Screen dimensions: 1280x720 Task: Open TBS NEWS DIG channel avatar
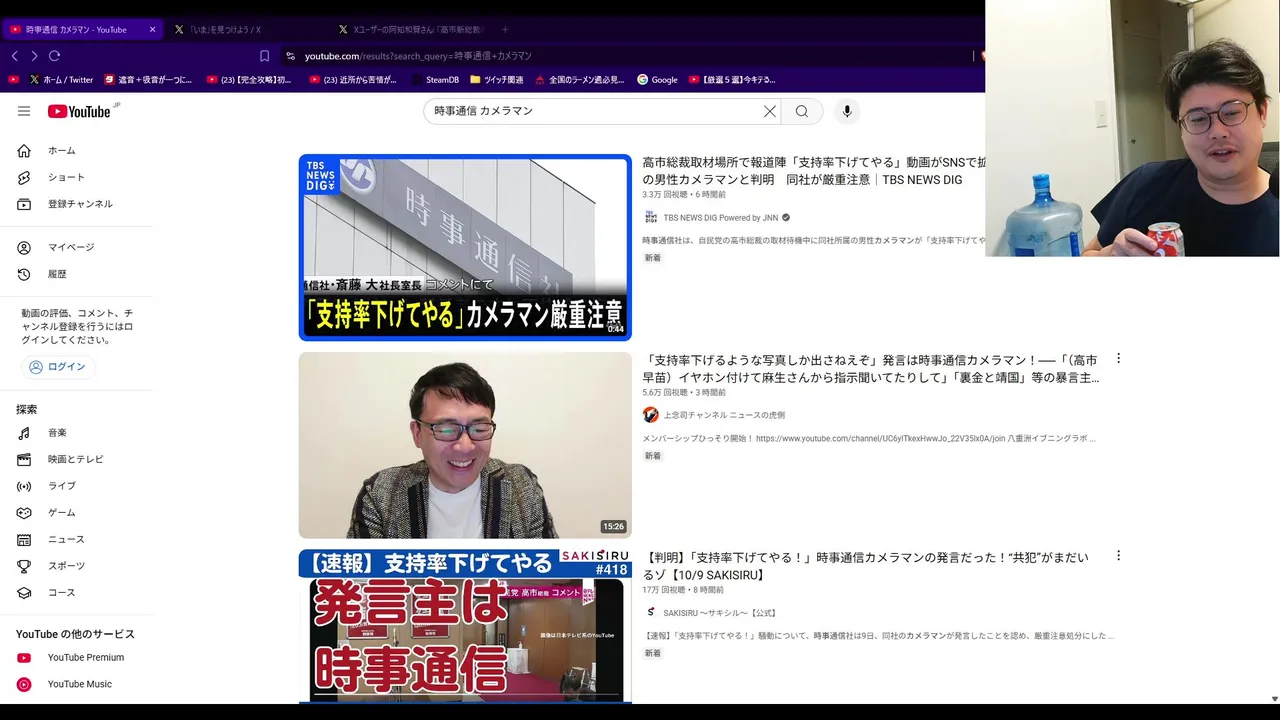coord(651,217)
